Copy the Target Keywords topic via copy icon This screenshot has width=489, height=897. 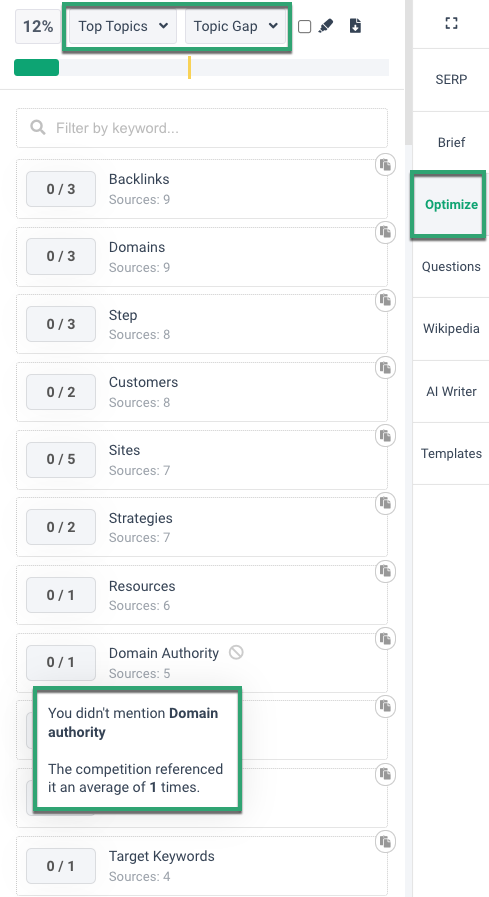(x=385, y=842)
